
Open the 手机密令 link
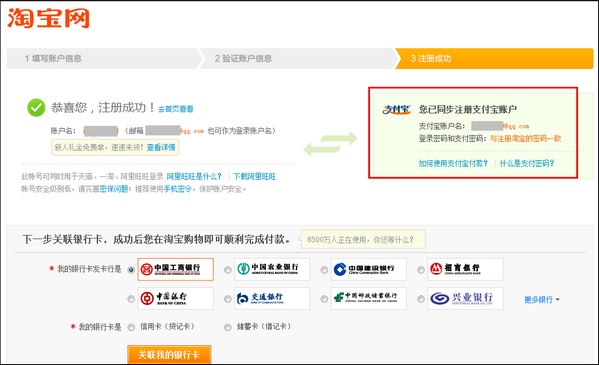[178, 189]
